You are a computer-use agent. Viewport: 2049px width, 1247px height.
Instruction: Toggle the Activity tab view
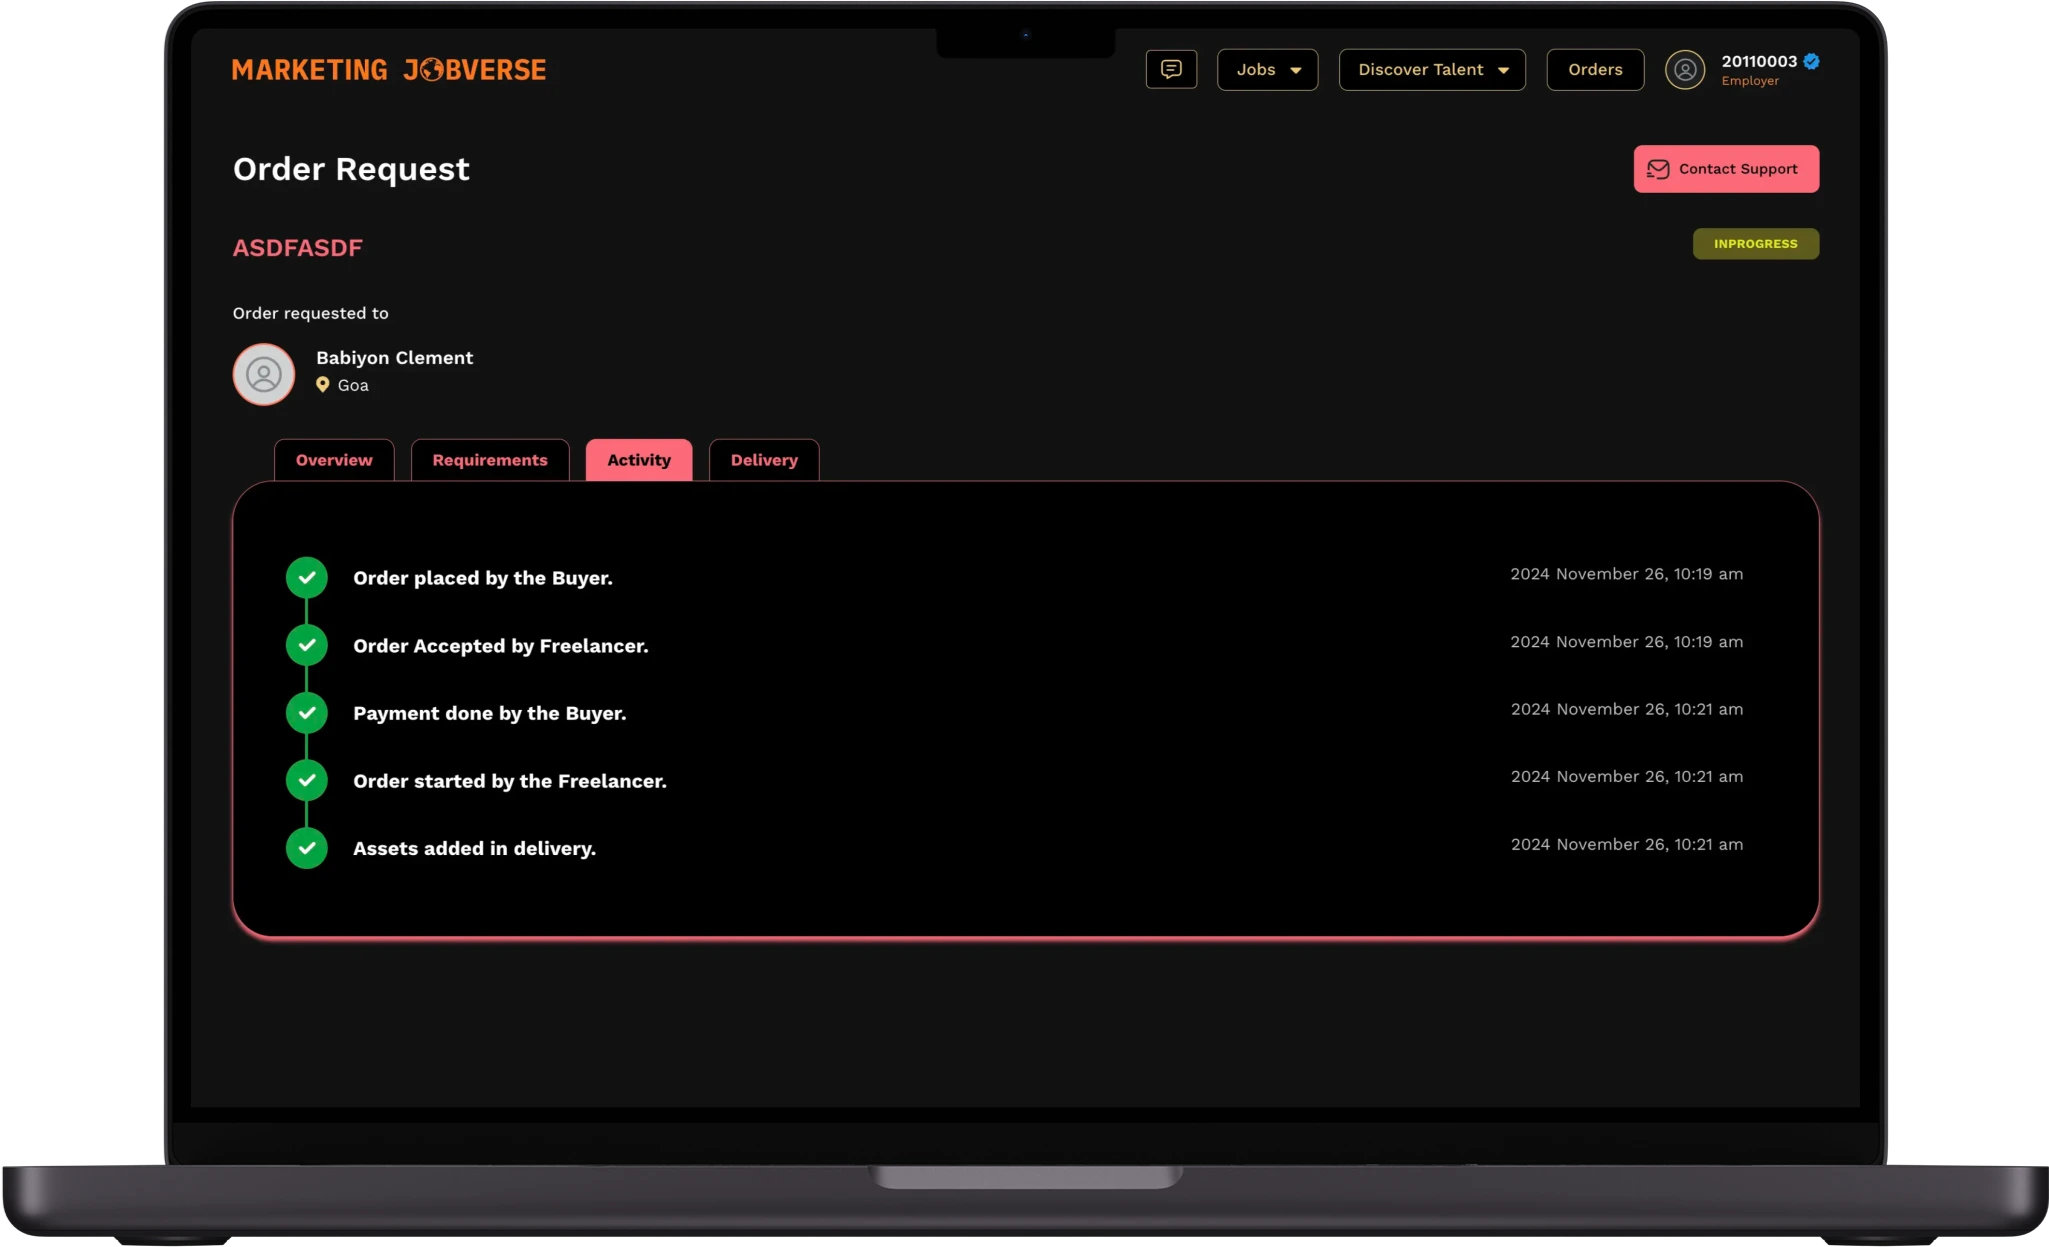[x=638, y=460]
